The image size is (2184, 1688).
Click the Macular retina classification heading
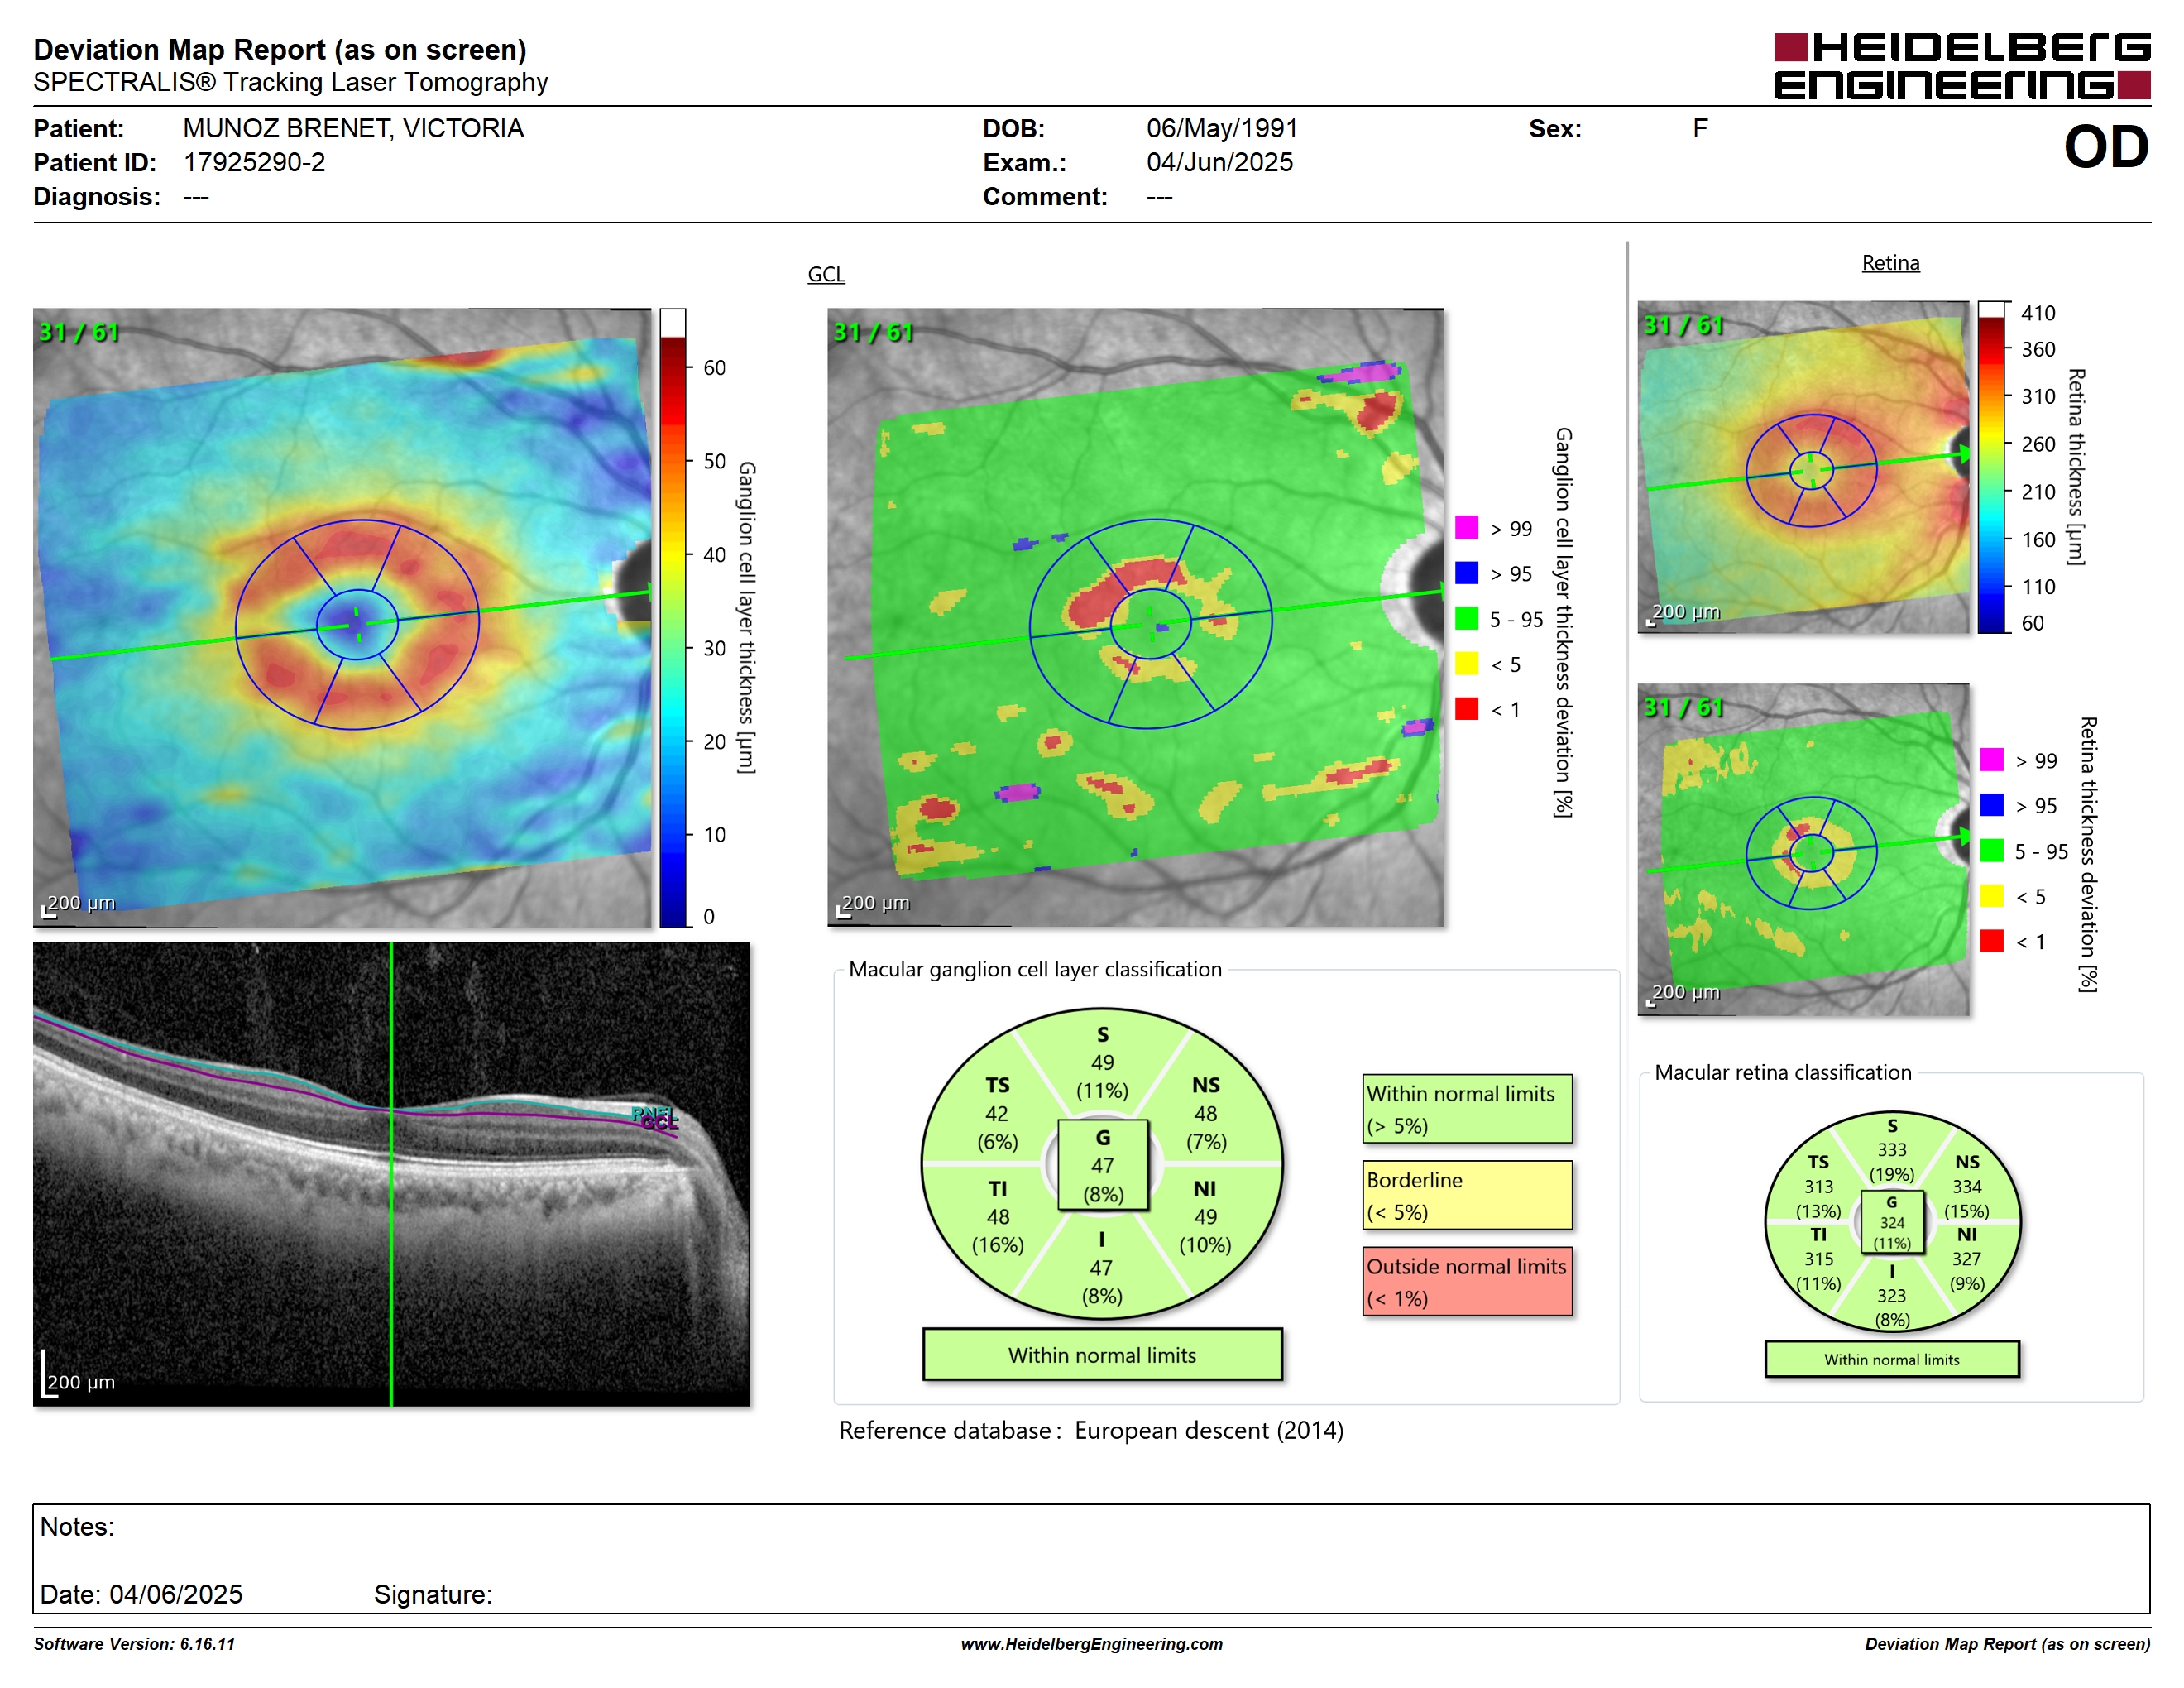[1782, 1072]
